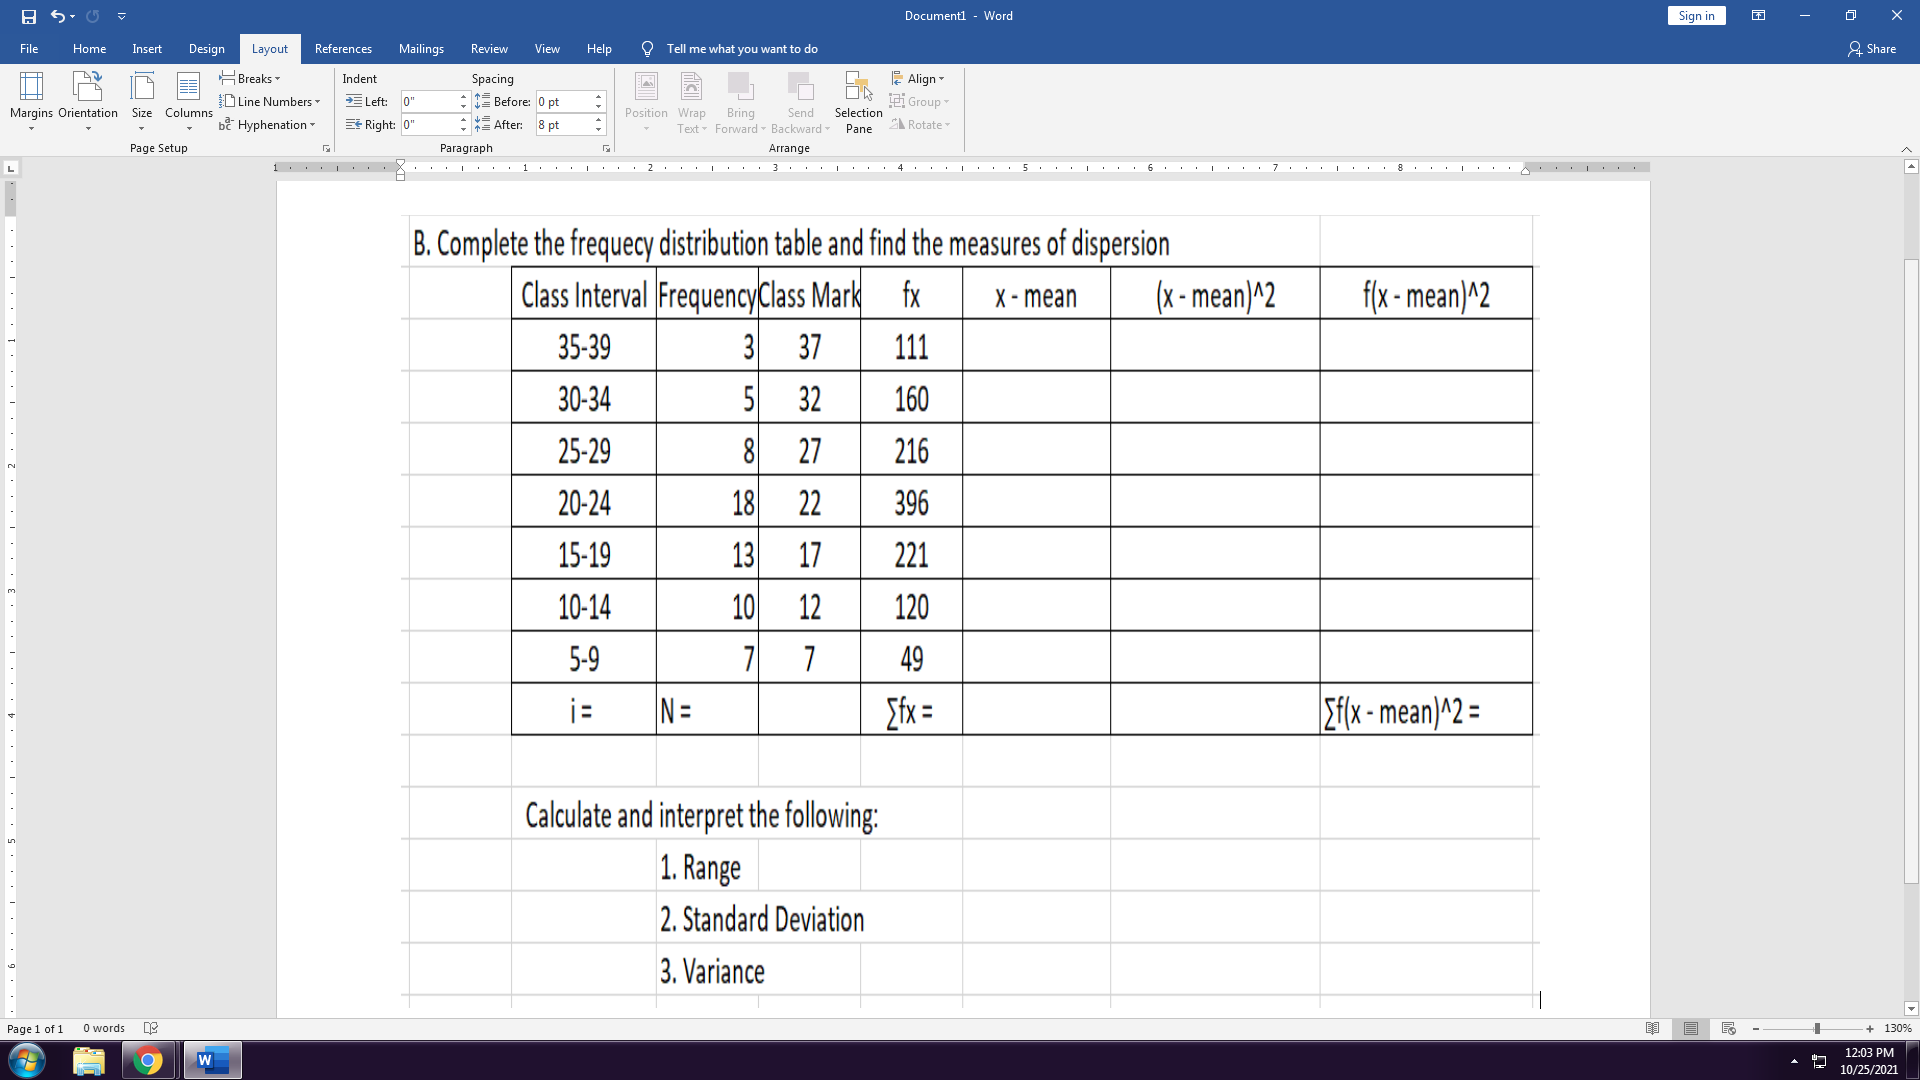Open the Line Numbers dropdown
Image resolution: width=1920 pixels, height=1080 pixels.
click(x=271, y=101)
